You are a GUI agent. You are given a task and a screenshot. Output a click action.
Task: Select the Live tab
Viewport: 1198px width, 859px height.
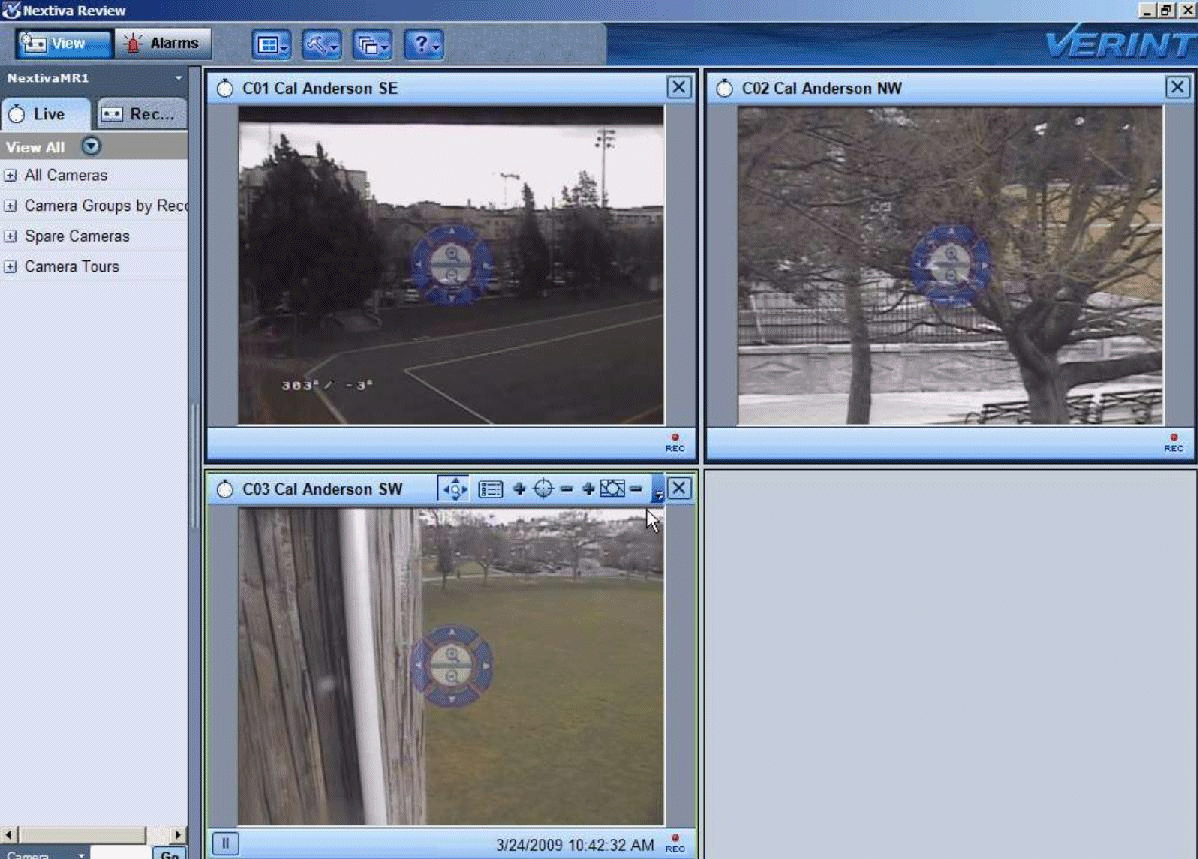46,114
